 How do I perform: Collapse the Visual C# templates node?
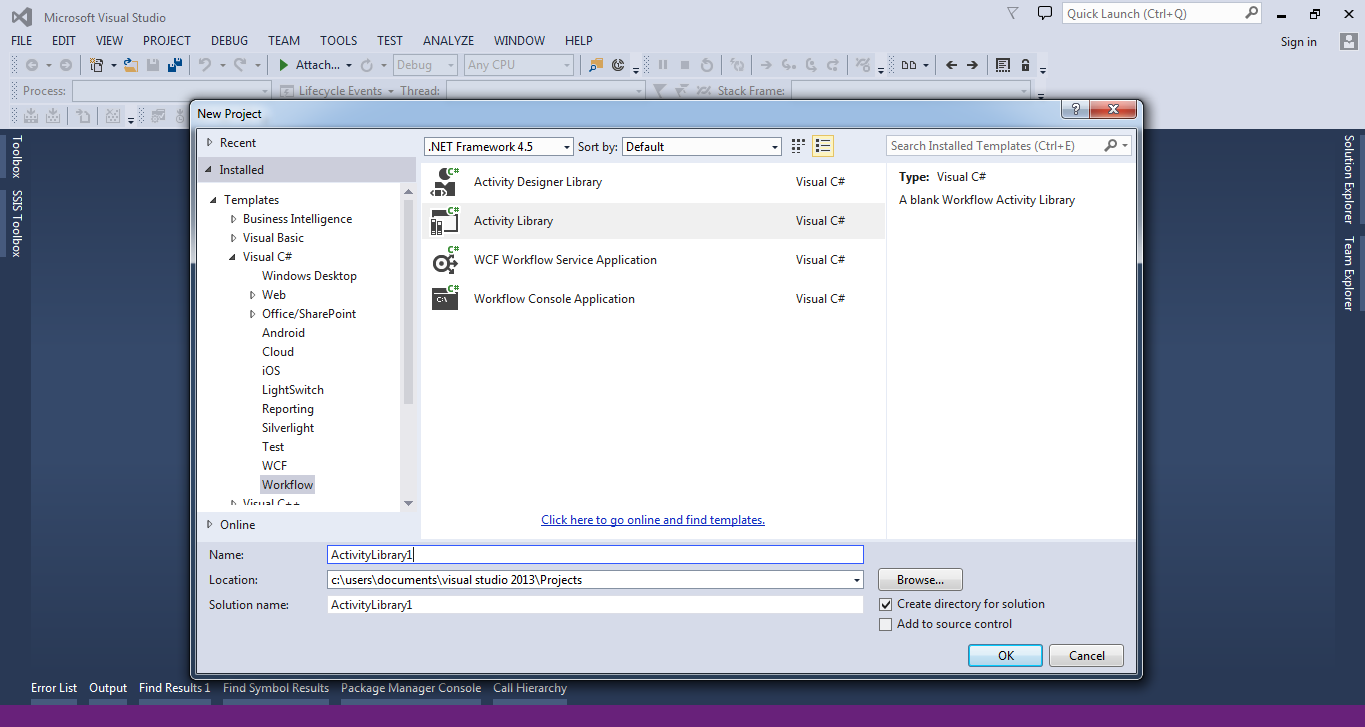click(x=231, y=256)
